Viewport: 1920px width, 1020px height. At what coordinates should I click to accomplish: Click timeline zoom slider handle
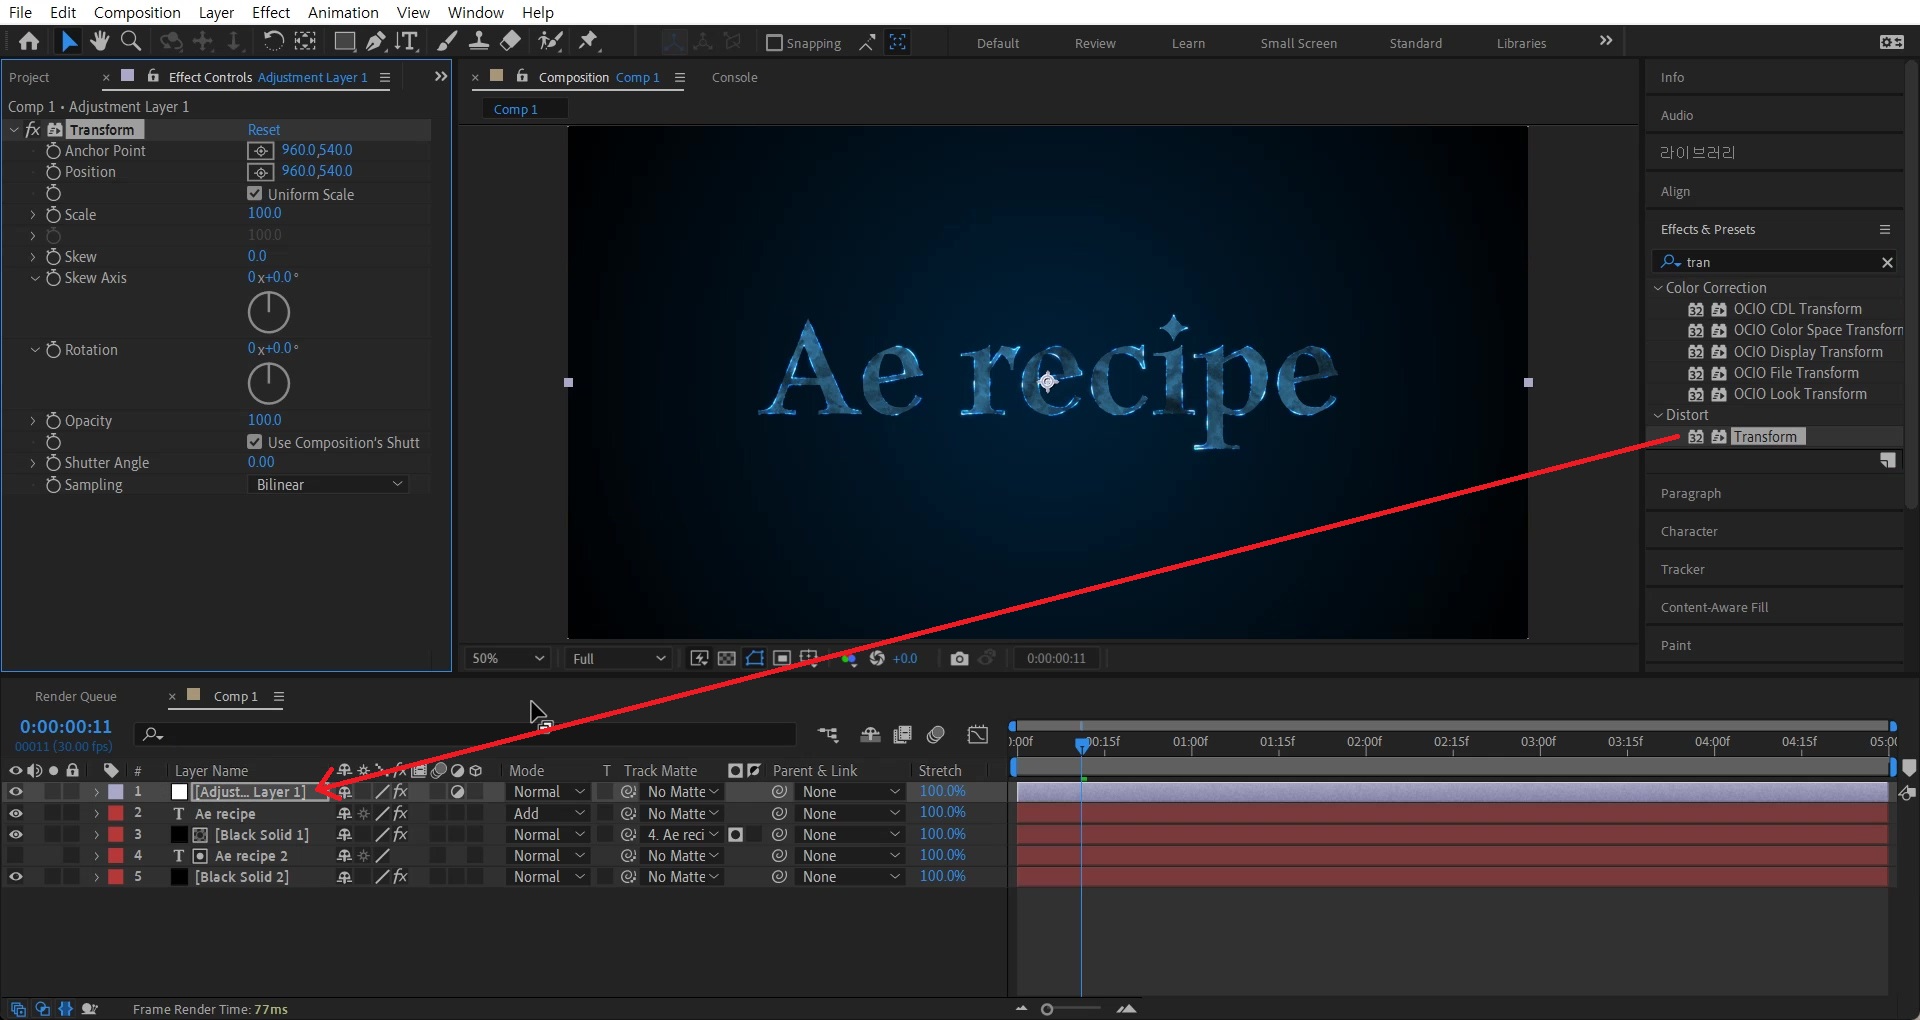1047,1009
